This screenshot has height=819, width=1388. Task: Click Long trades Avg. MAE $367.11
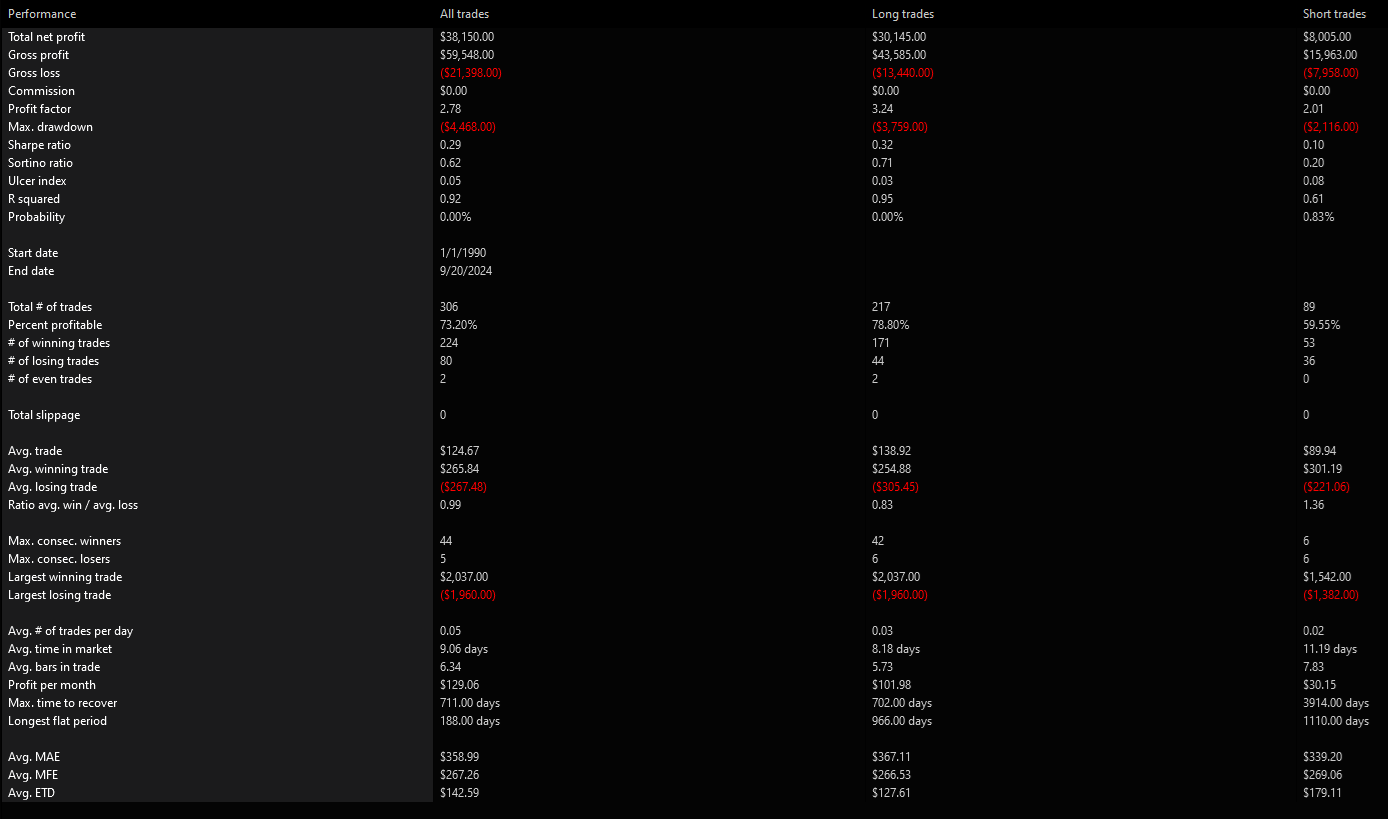891,757
